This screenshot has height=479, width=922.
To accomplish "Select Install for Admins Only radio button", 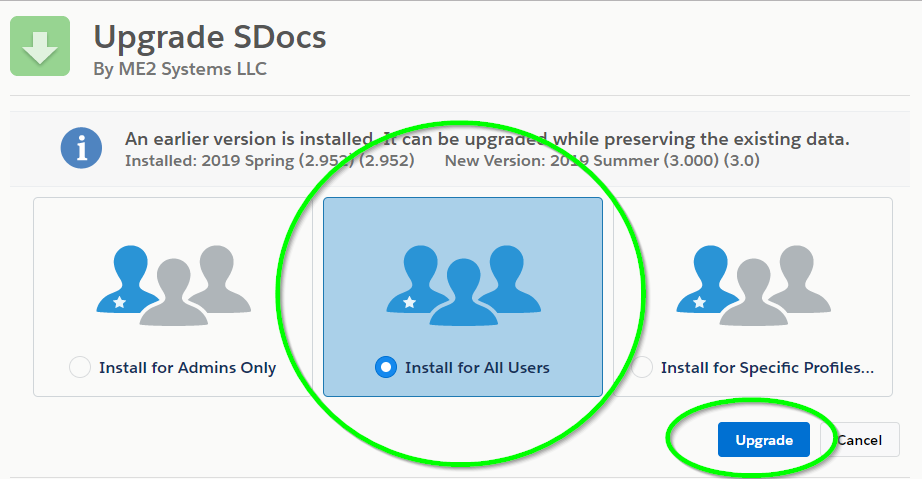I will point(80,367).
